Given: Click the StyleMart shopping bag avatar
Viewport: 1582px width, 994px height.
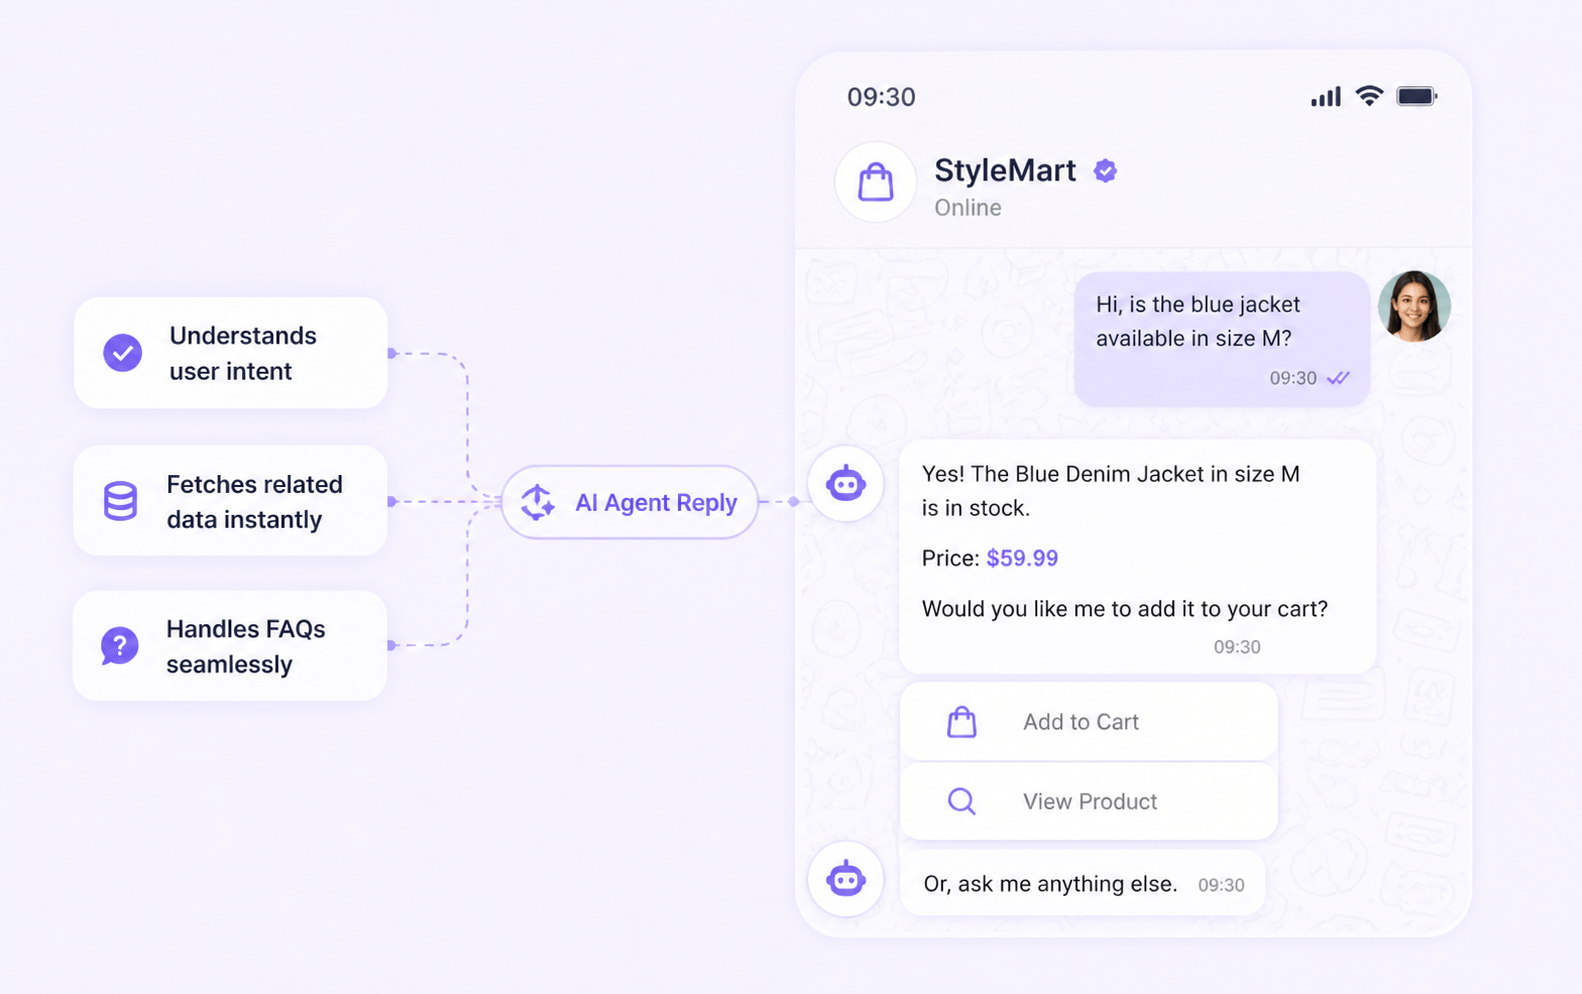Looking at the screenshot, I should pos(875,182).
